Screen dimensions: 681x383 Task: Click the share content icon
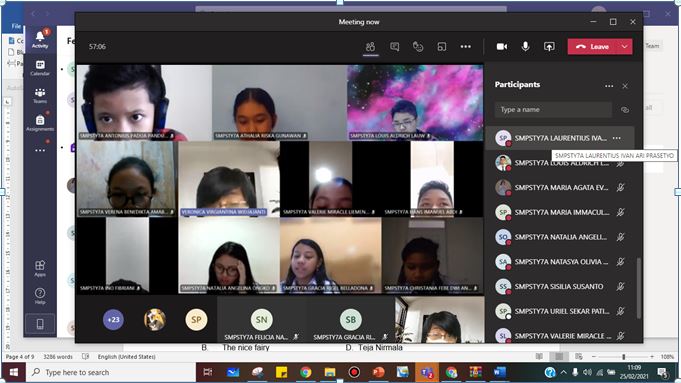tap(549, 46)
